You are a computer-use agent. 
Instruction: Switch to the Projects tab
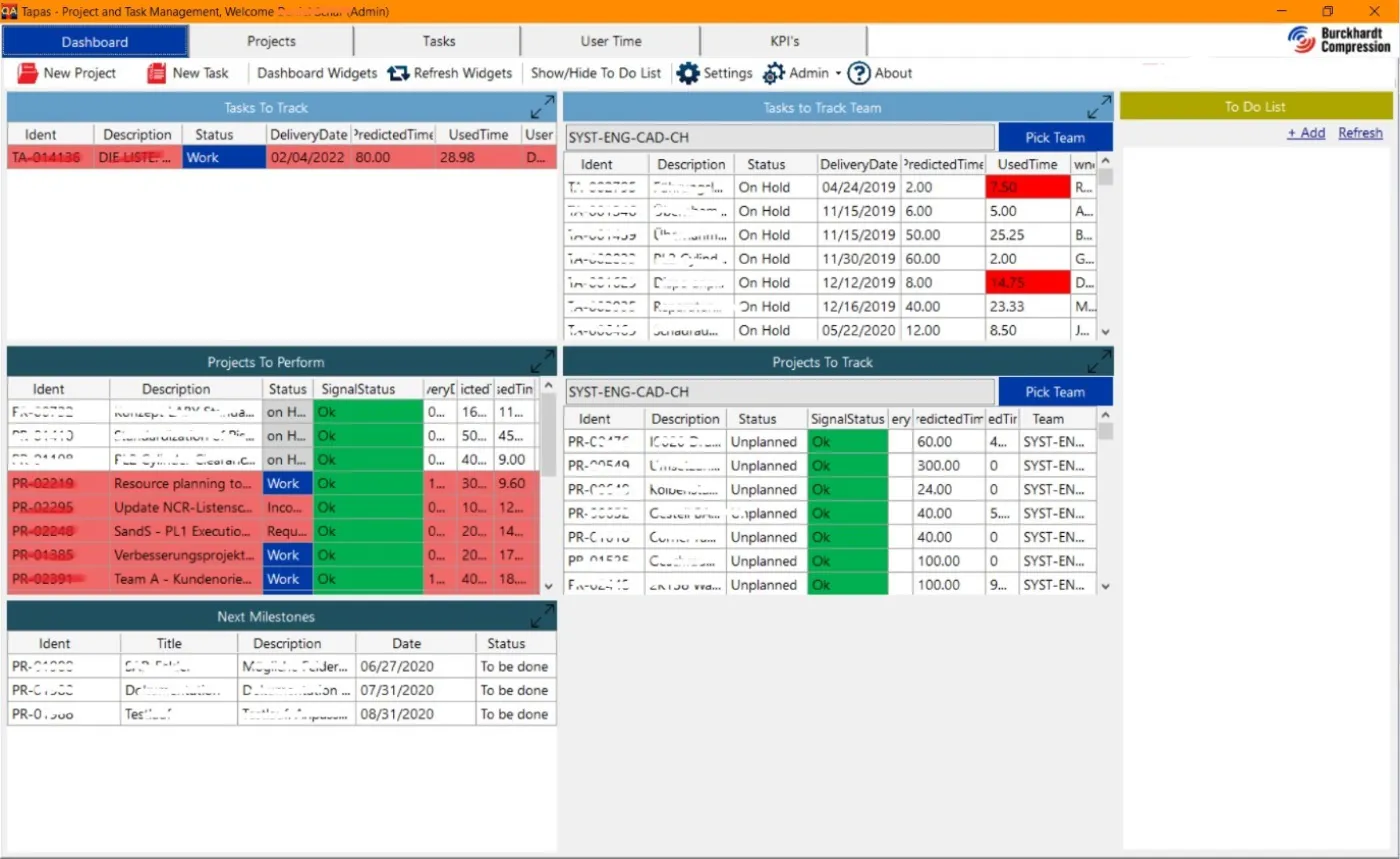click(271, 41)
